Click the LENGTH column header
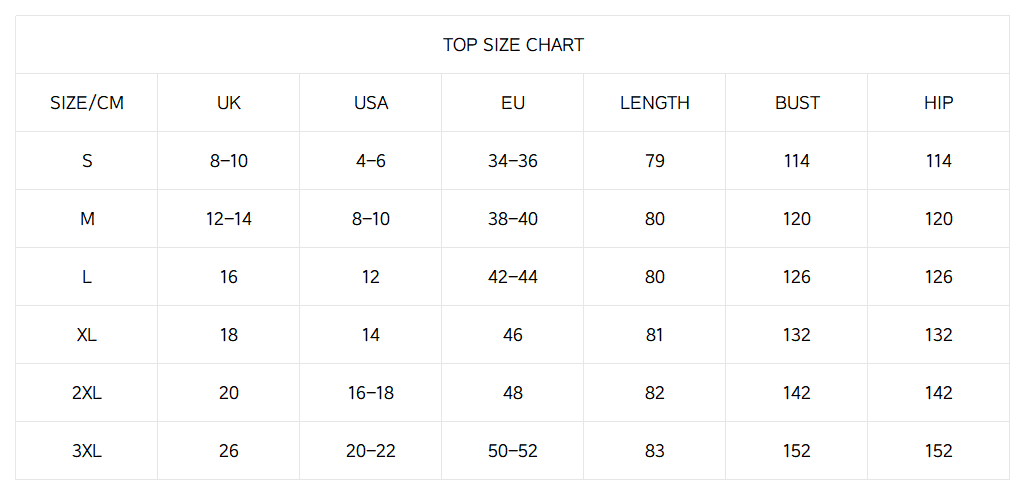 point(655,103)
